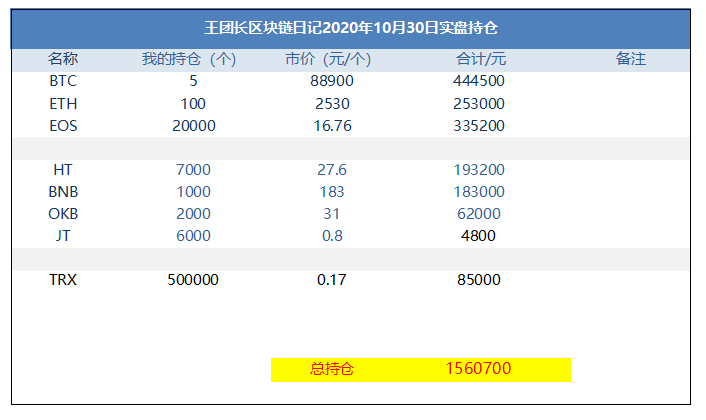Click the BTC name cell
Image resolution: width=706 pixels, height=420 pixels.
63,81
